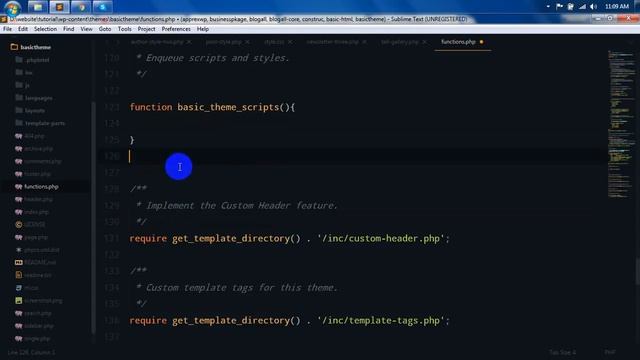The width and height of the screenshot is (640, 360).
Task: Click the volume speaker tray icon
Action: [x=593, y=7]
